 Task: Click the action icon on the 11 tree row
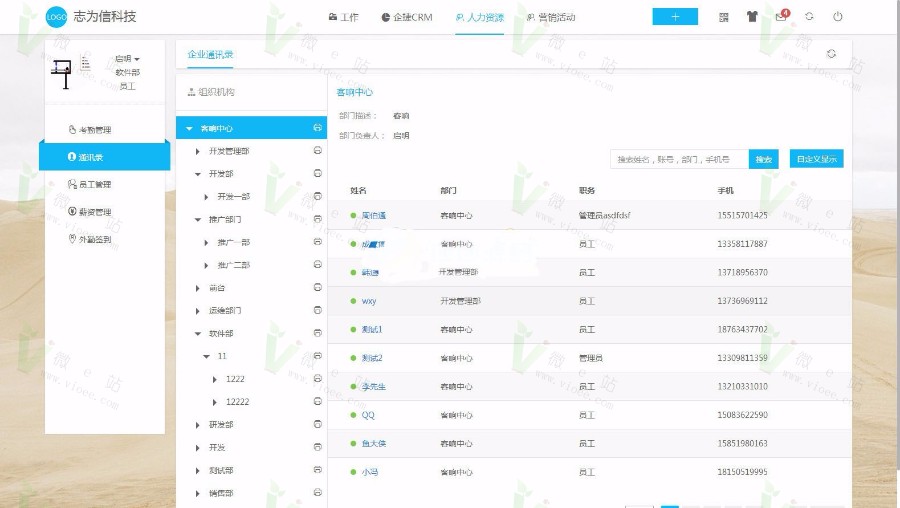click(x=317, y=356)
